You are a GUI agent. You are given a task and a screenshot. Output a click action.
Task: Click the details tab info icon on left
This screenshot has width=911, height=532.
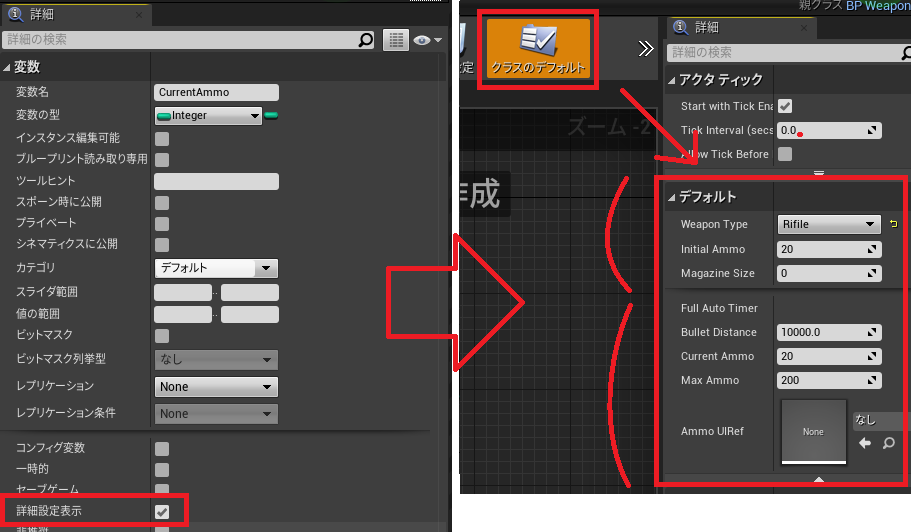tap(16, 15)
